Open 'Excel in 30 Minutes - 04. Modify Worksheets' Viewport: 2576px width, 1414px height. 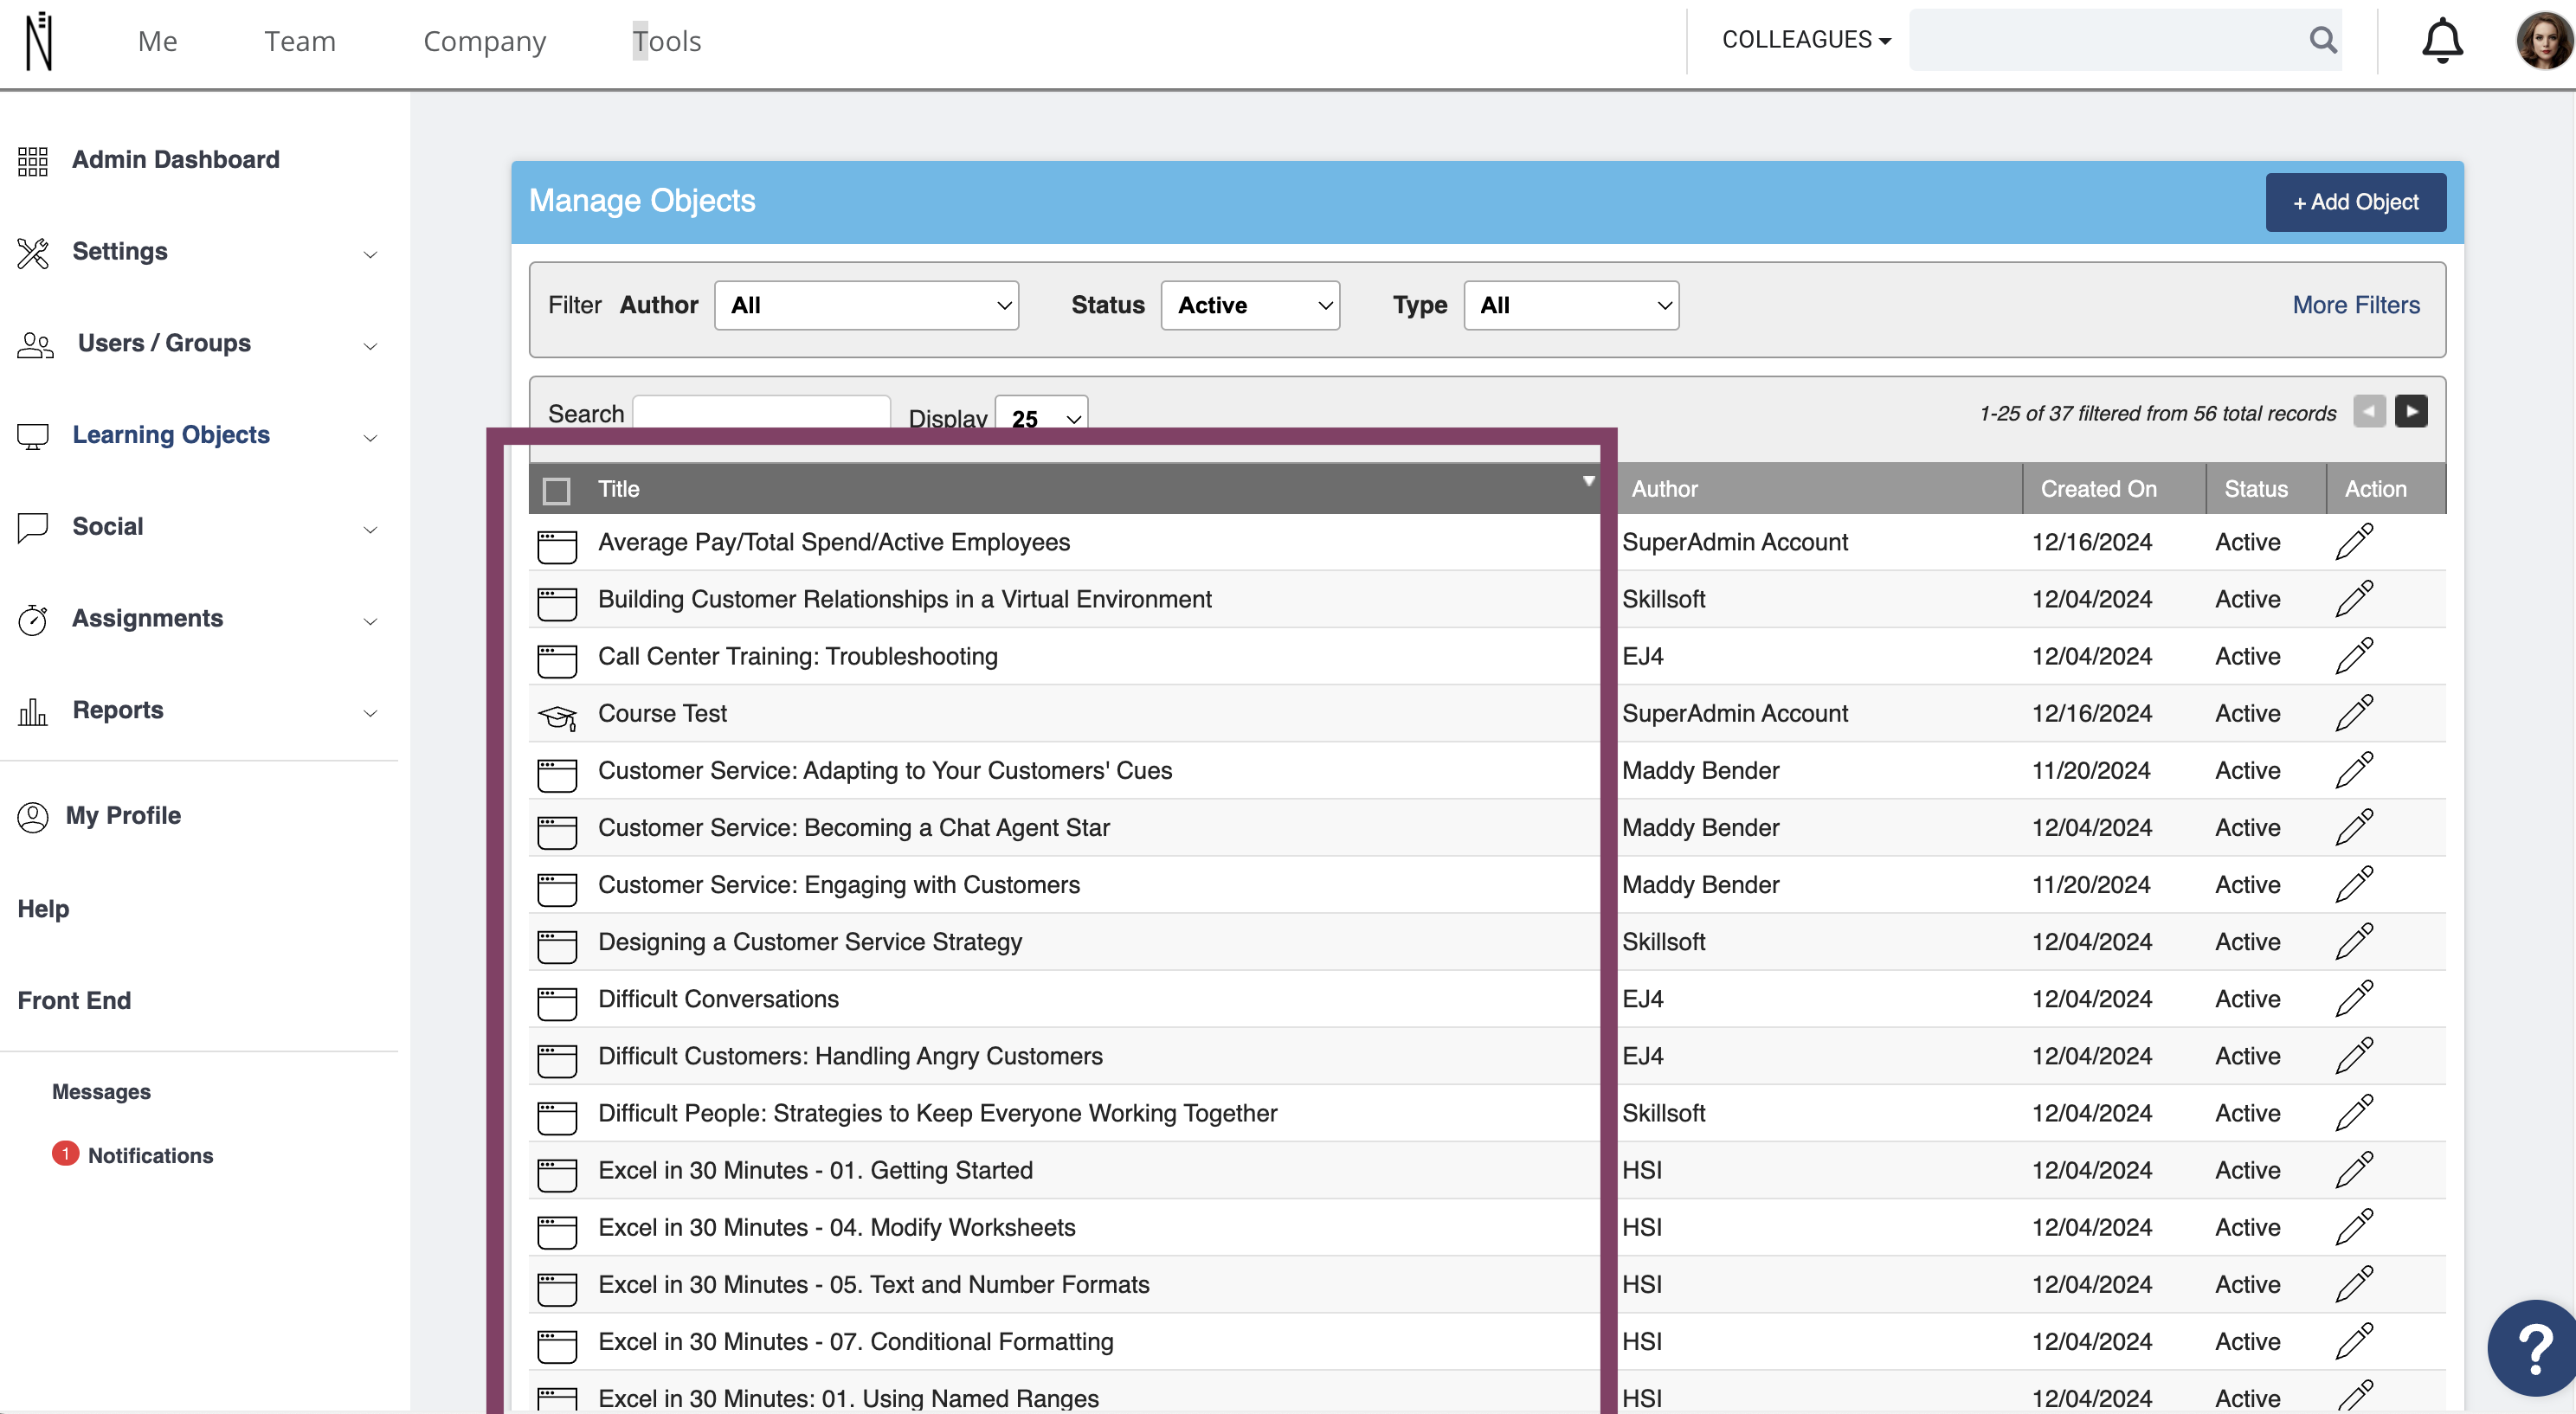point(836,1227)
